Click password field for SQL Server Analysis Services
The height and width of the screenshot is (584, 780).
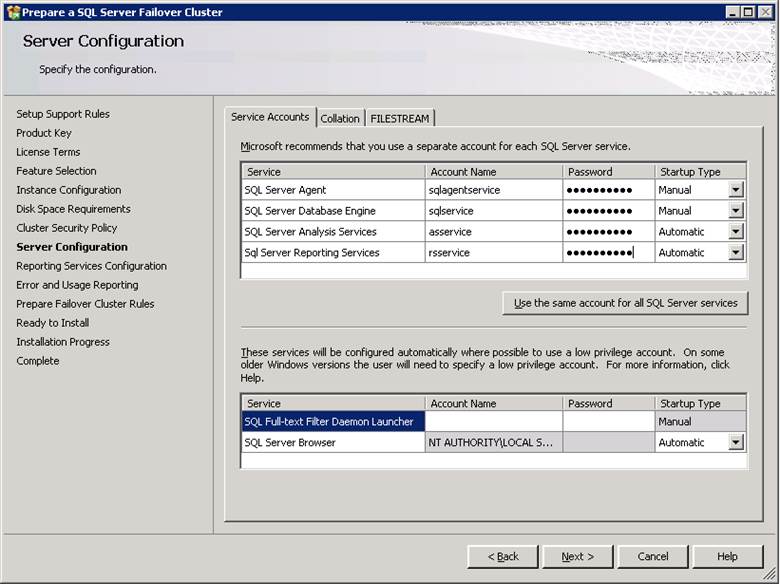coord(609,231)
